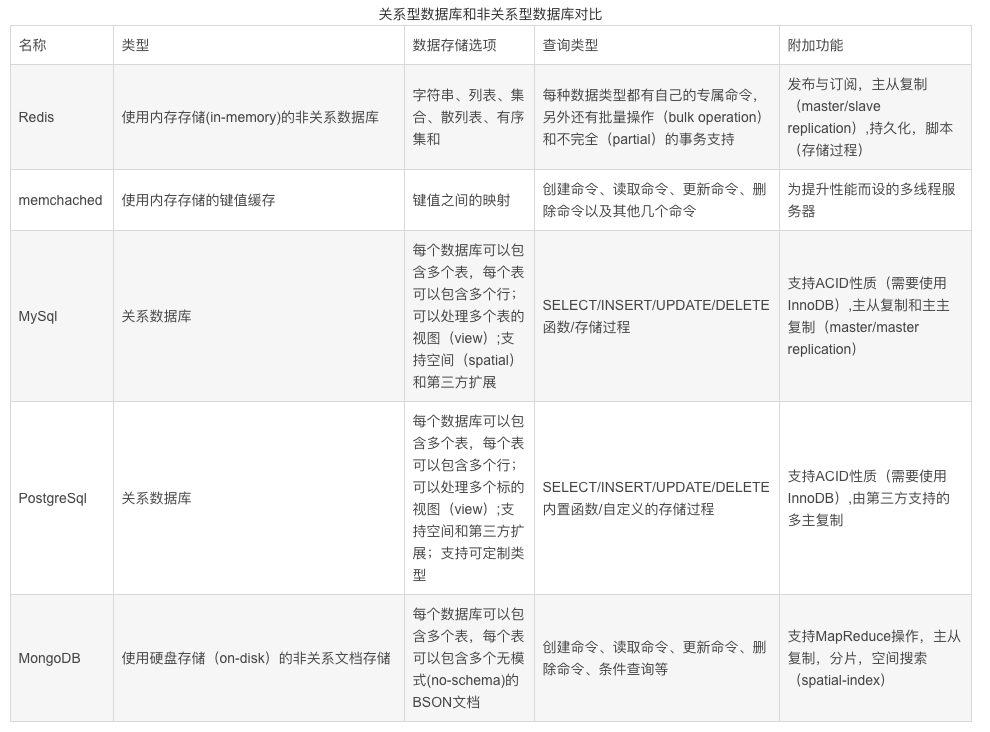Click memchached query cell 创建命令、读取命令
The image size is (990, 732).
tap(657, 200)
